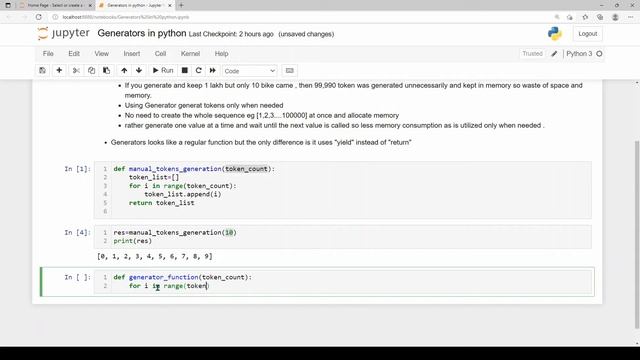
Task: Move selected cell up arrow
Action: point(124,71)
